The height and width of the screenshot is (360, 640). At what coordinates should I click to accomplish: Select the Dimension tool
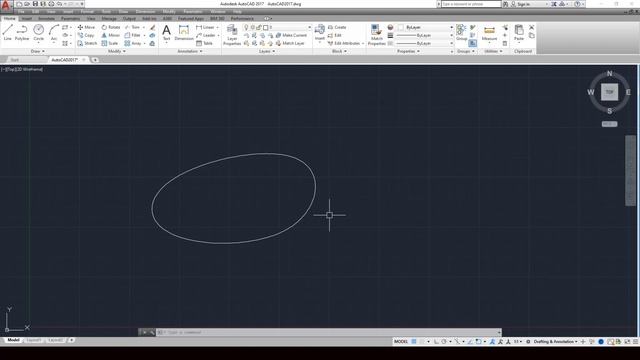coord(184,32)
